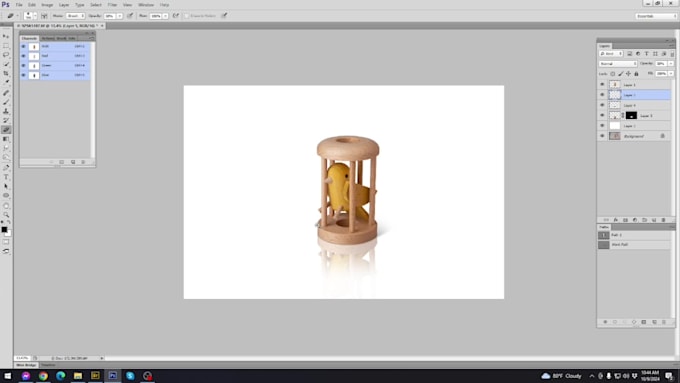Create new layer from Layers panel footer
The height and width of the screenshot is (383, 680).
[x=654, y=220]
